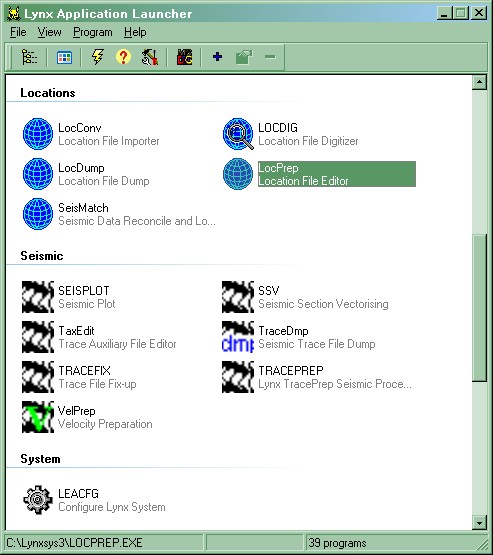Click the blue plus add icon

click(217, 56)
